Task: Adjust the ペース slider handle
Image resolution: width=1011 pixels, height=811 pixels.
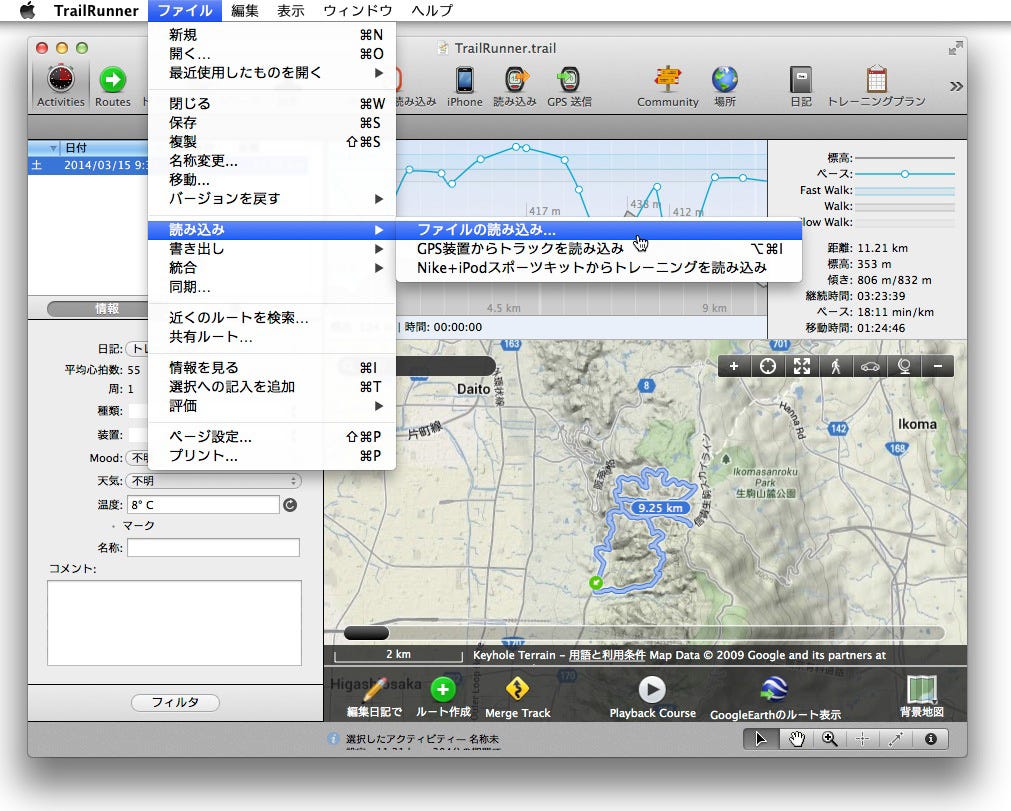Action: (905, 174)
